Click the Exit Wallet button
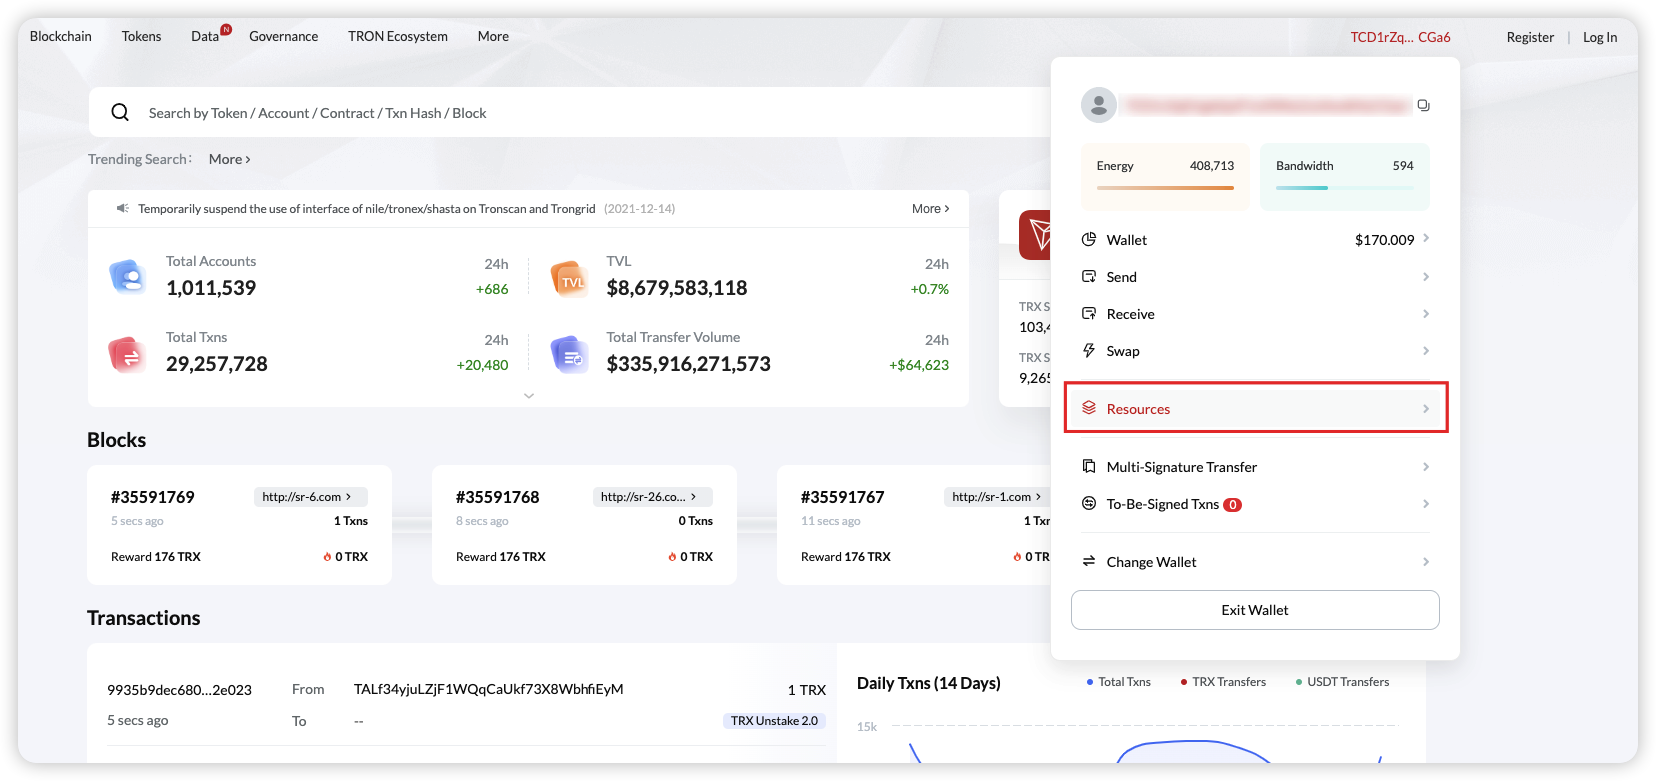 [1255, 610]
